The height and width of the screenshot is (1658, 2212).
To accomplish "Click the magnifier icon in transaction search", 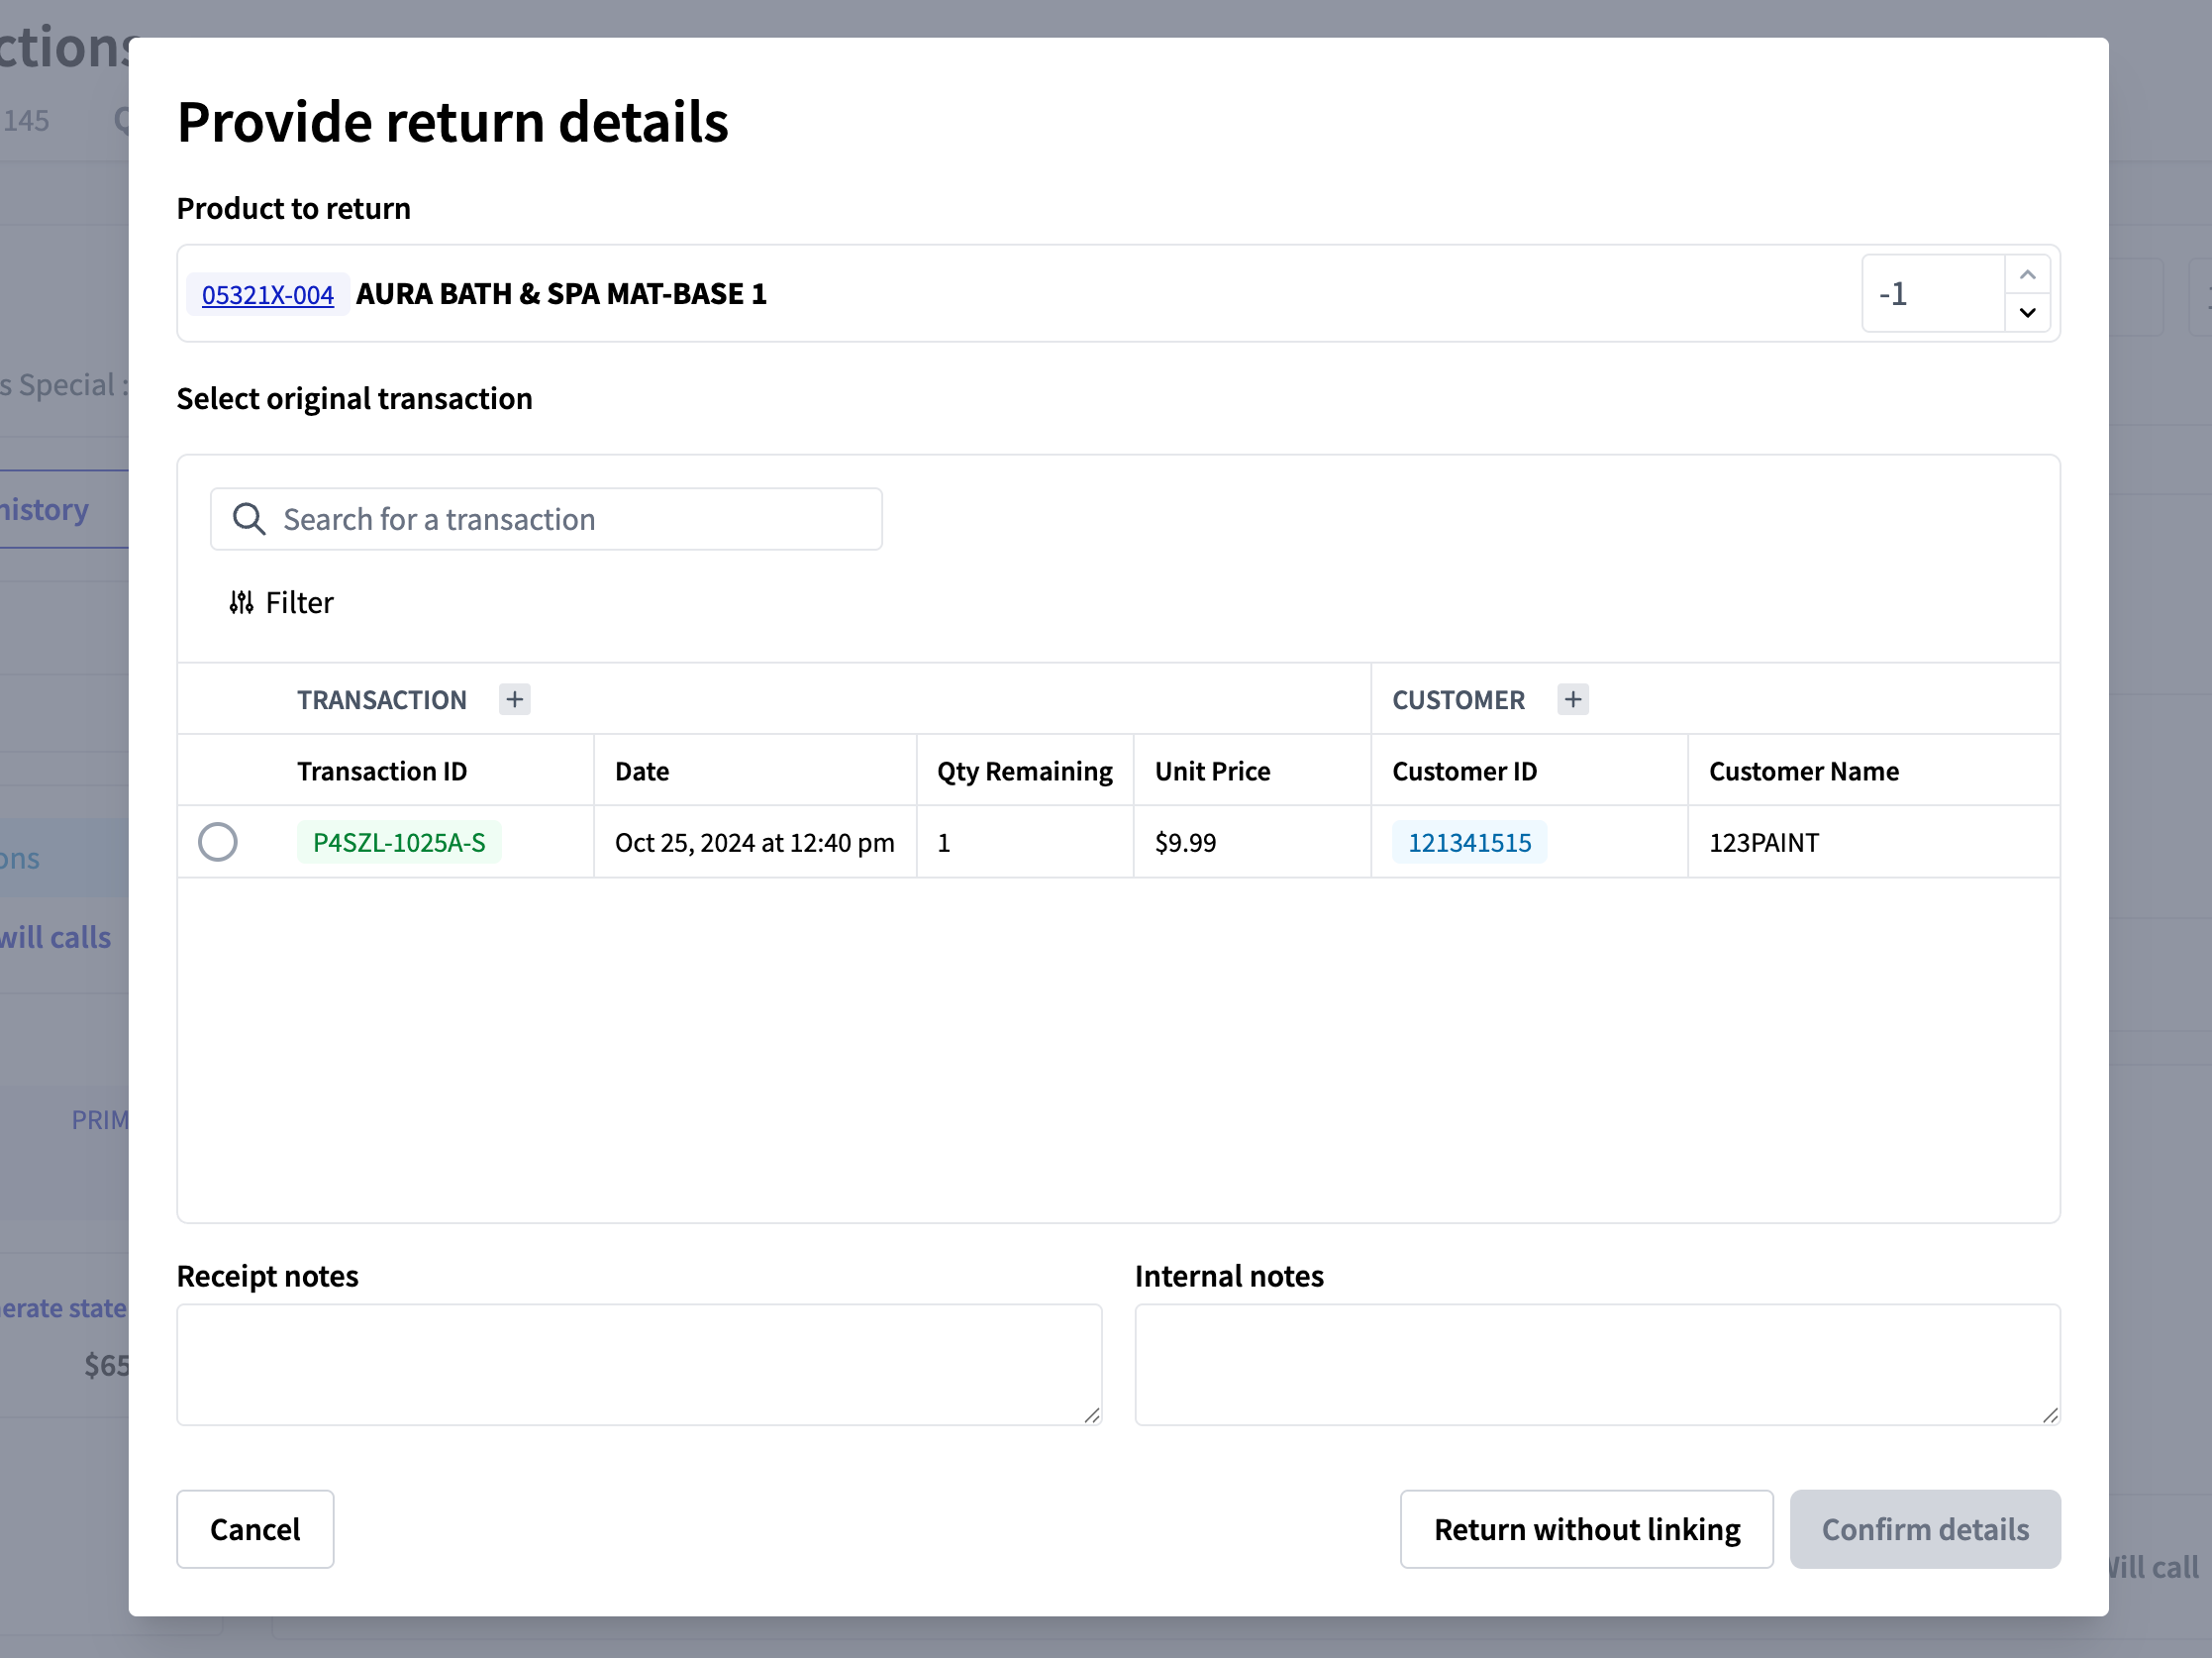I will coord(248,519).
